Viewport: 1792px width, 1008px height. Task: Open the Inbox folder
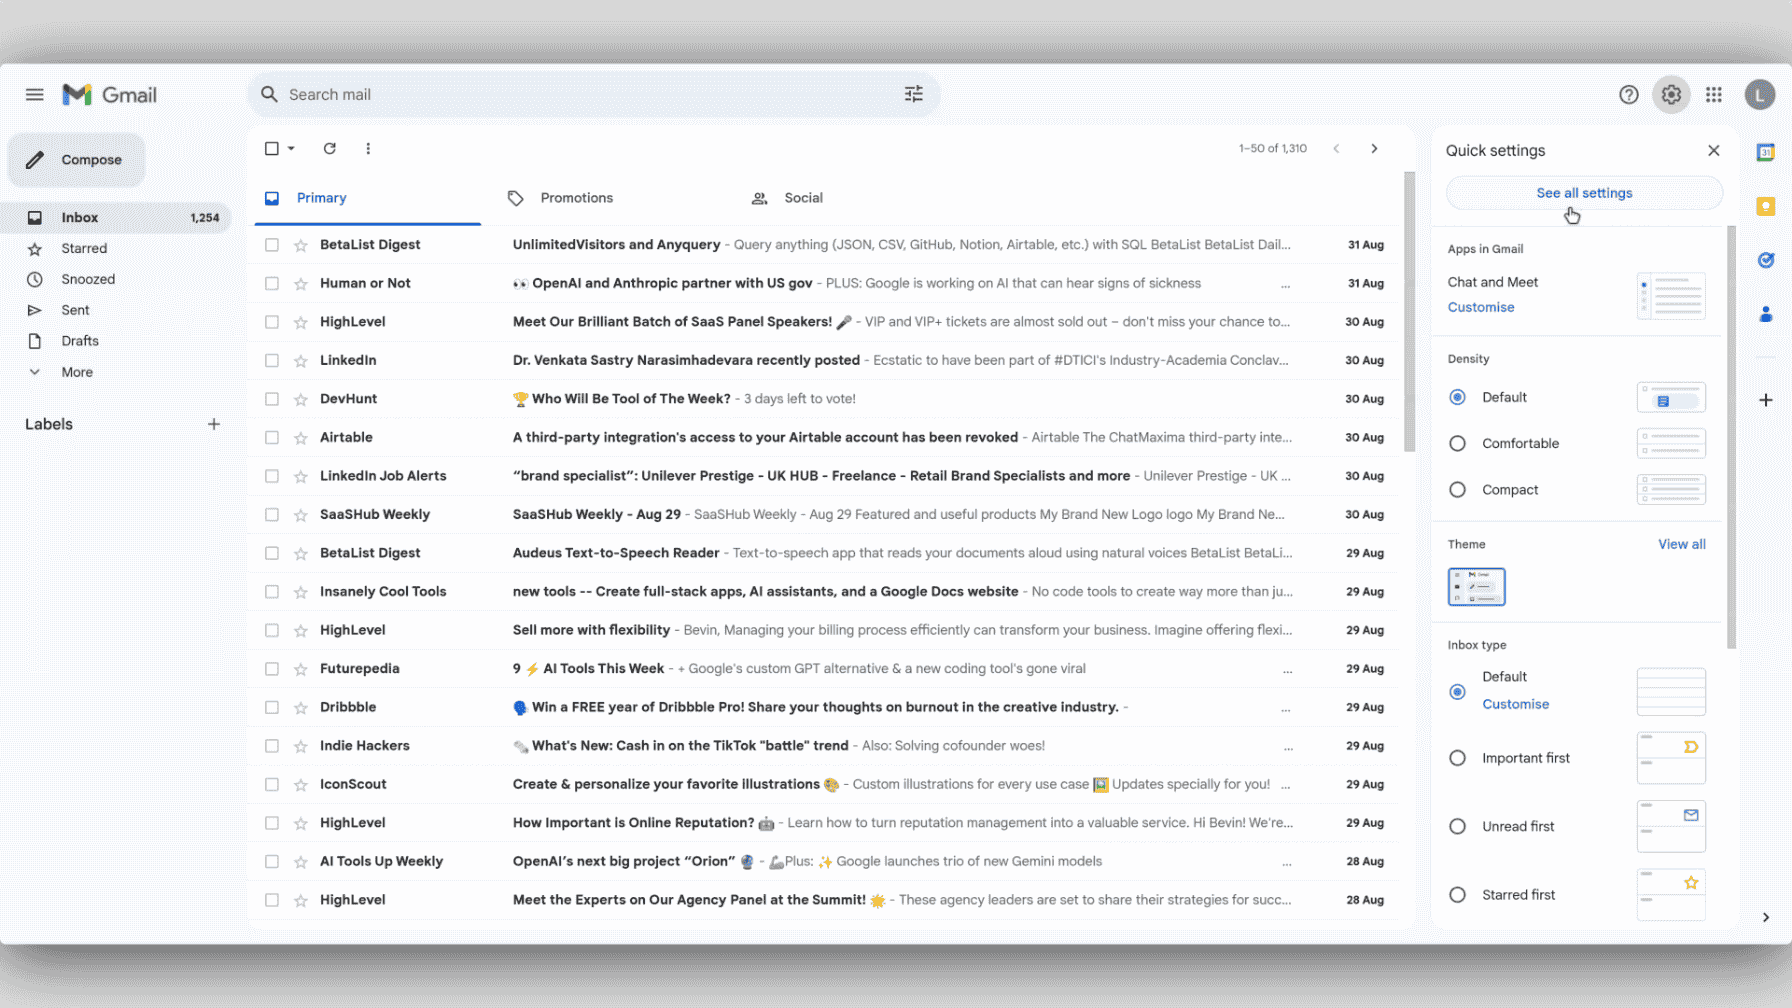[116, 218]
